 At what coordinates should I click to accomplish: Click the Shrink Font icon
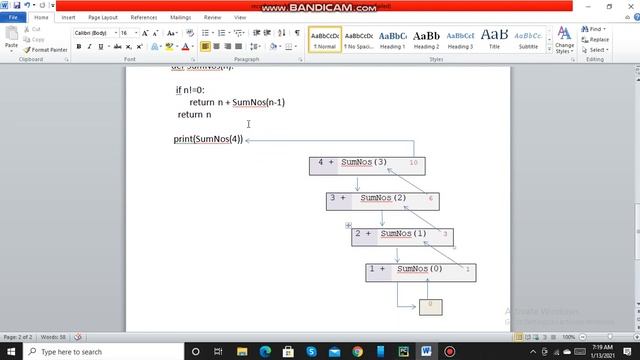click(156, 33)
